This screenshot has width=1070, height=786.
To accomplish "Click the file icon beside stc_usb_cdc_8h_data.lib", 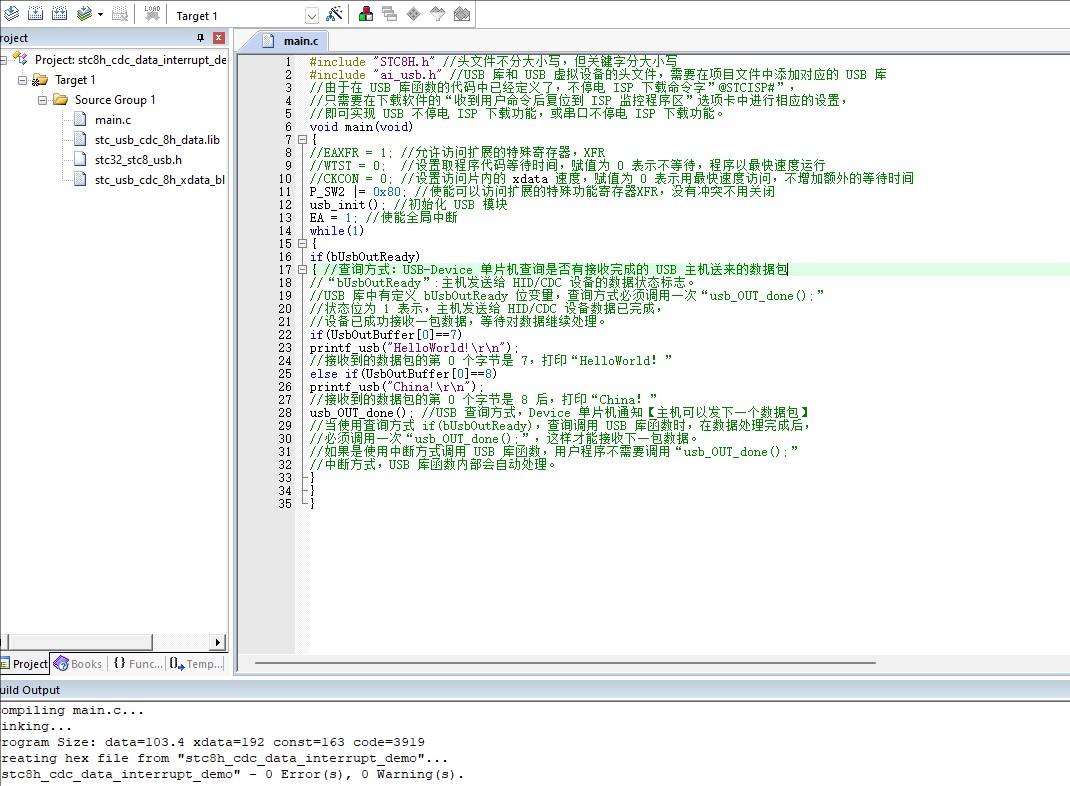I will point(81,140).
